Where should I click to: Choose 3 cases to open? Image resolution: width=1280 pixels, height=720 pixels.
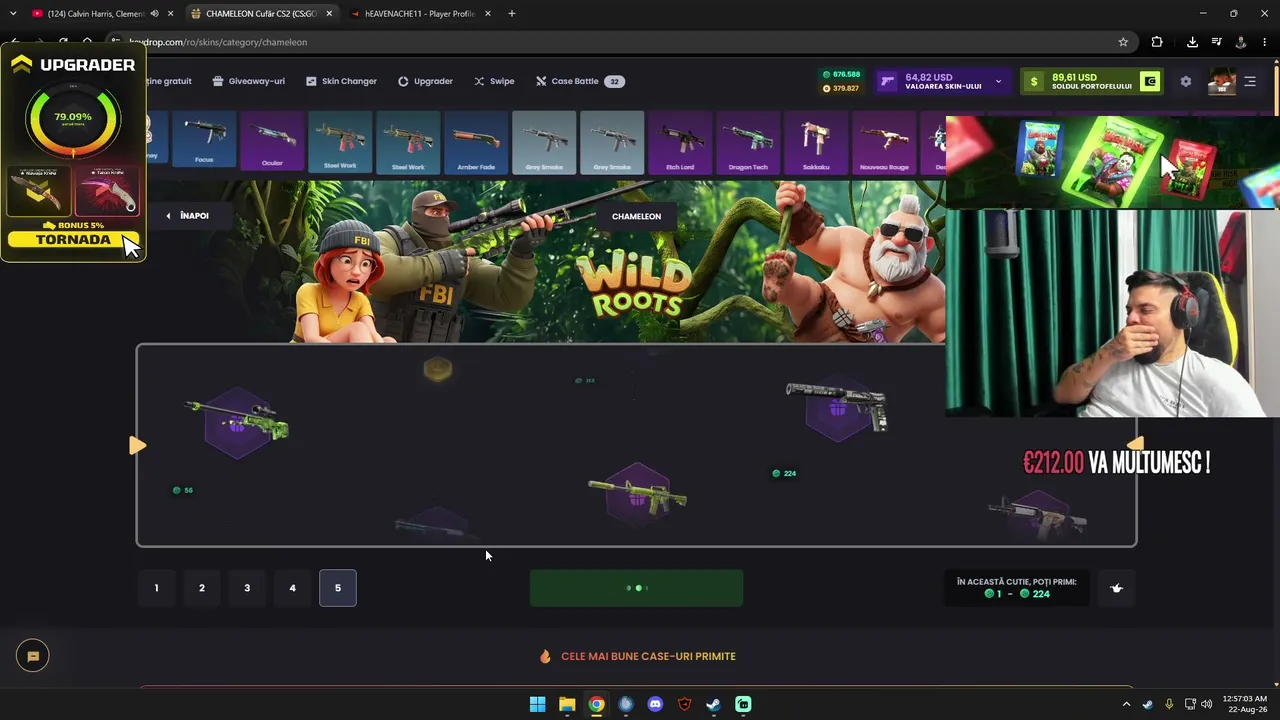(x=247, y=588)
